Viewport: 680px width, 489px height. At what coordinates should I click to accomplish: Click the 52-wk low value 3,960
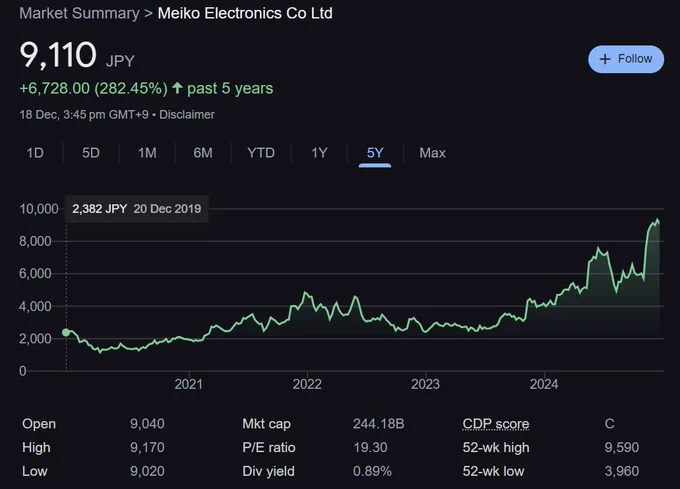[621, 471]
